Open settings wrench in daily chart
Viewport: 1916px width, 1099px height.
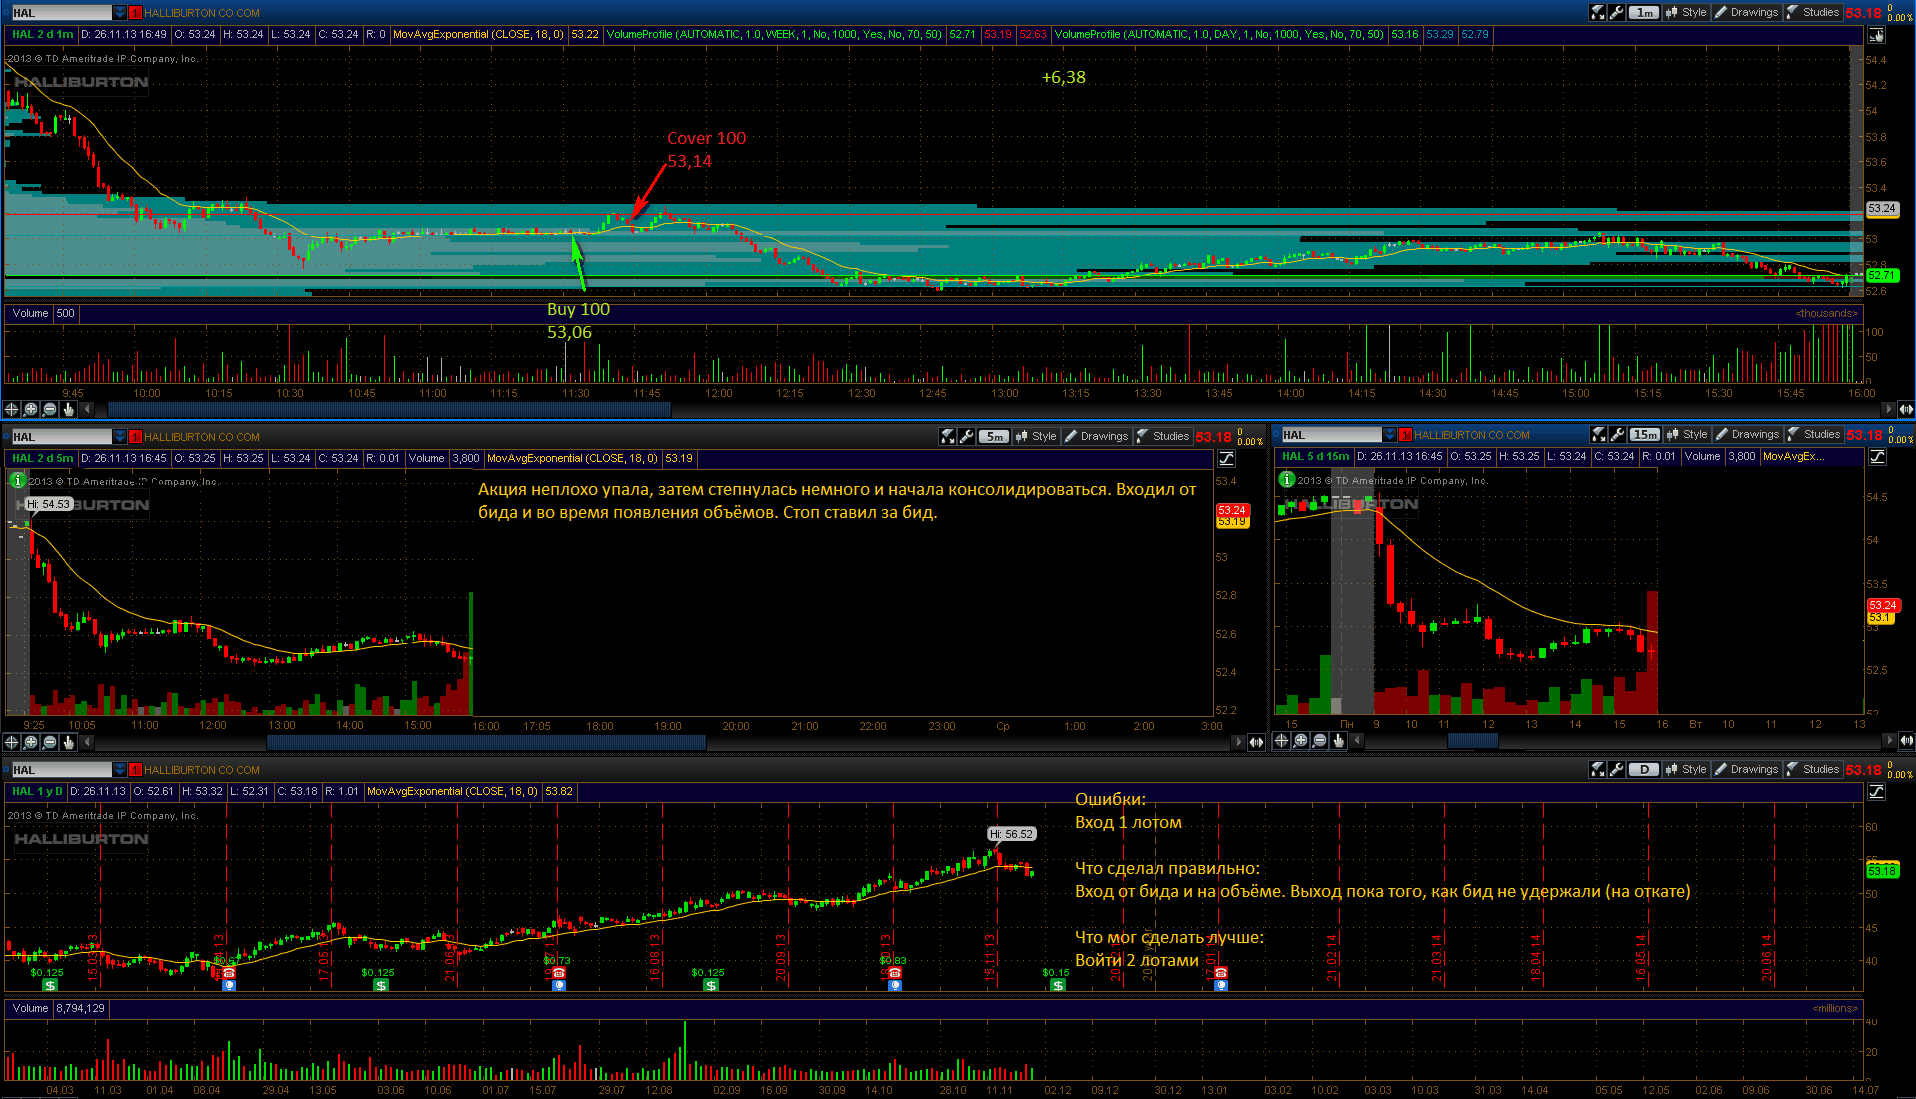[x=1616, y=770]
